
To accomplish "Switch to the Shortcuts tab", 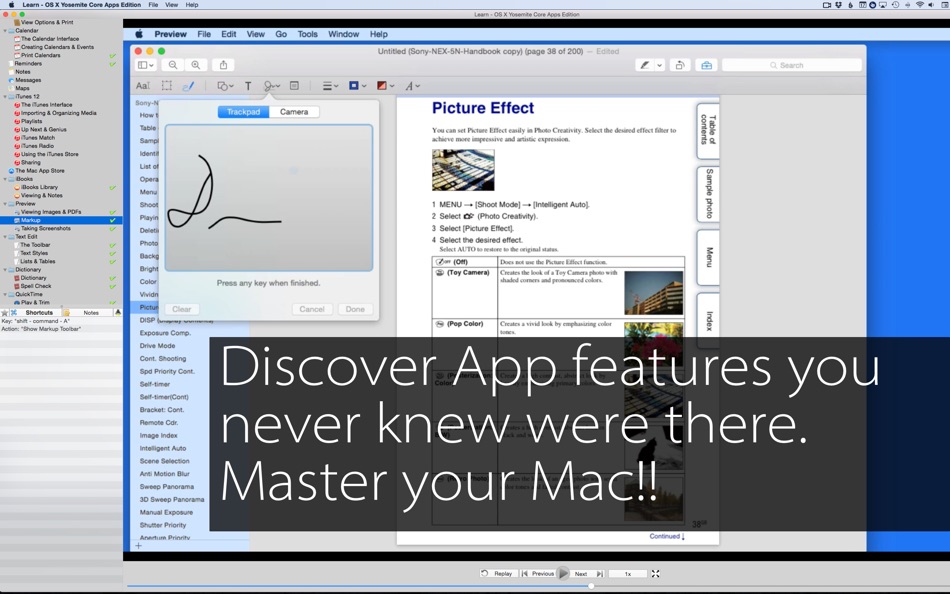I will point(39,313).
